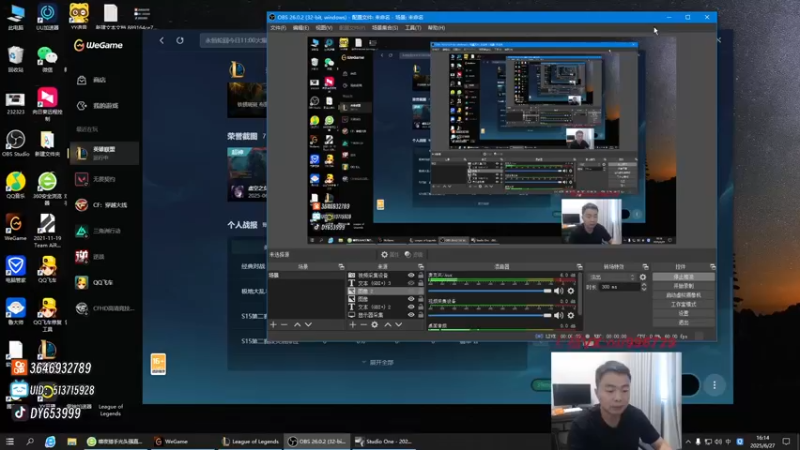Pop out the Controls dock panel
800x450 pixels.
pyautogui.click(x=713, y=266)
